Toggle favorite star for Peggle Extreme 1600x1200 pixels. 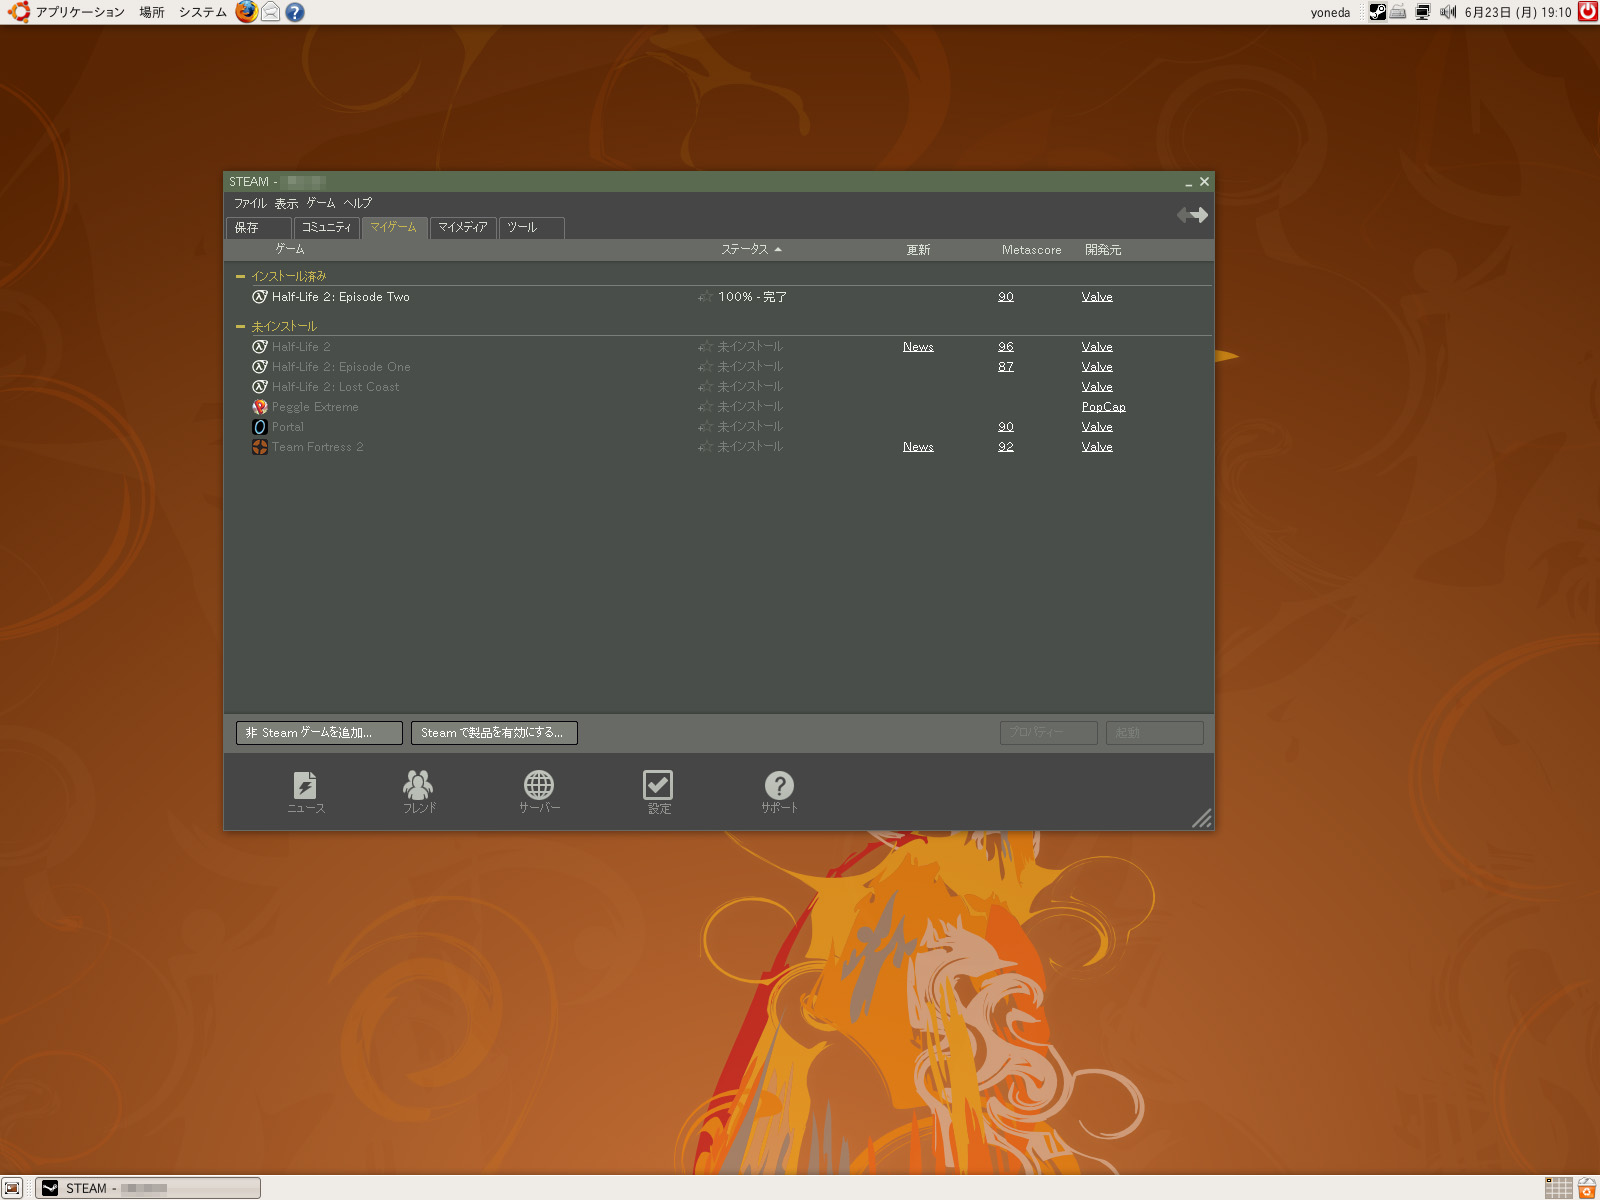pyautogui.click(x=705, y=407)
